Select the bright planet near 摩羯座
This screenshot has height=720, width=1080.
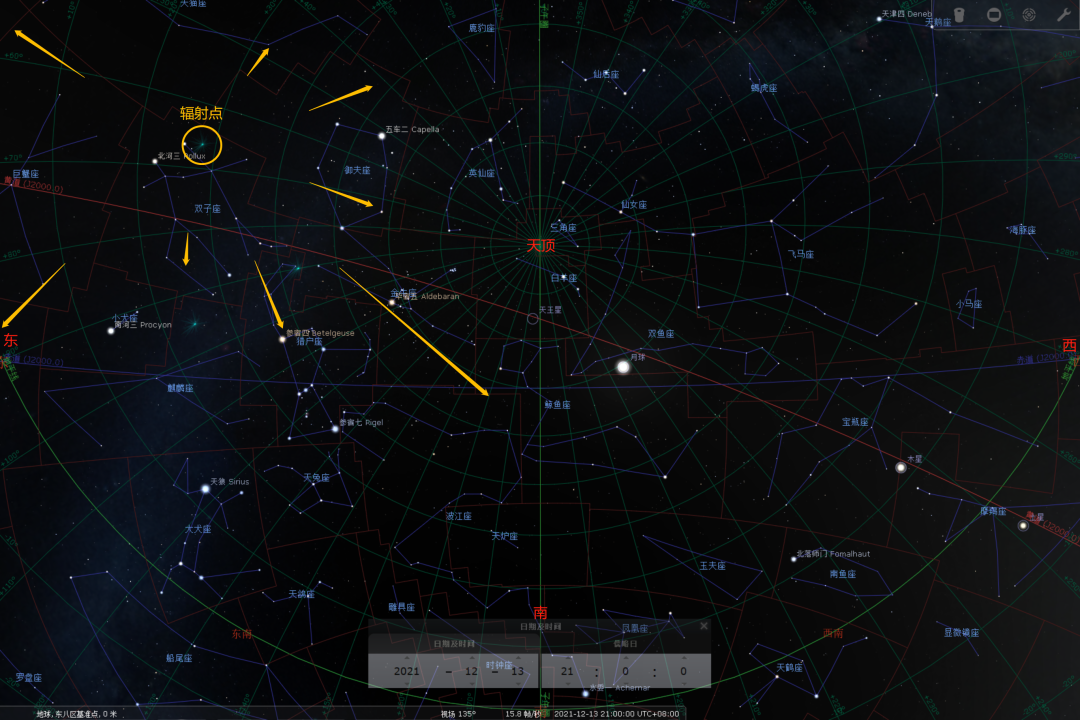pos(1023,526)
